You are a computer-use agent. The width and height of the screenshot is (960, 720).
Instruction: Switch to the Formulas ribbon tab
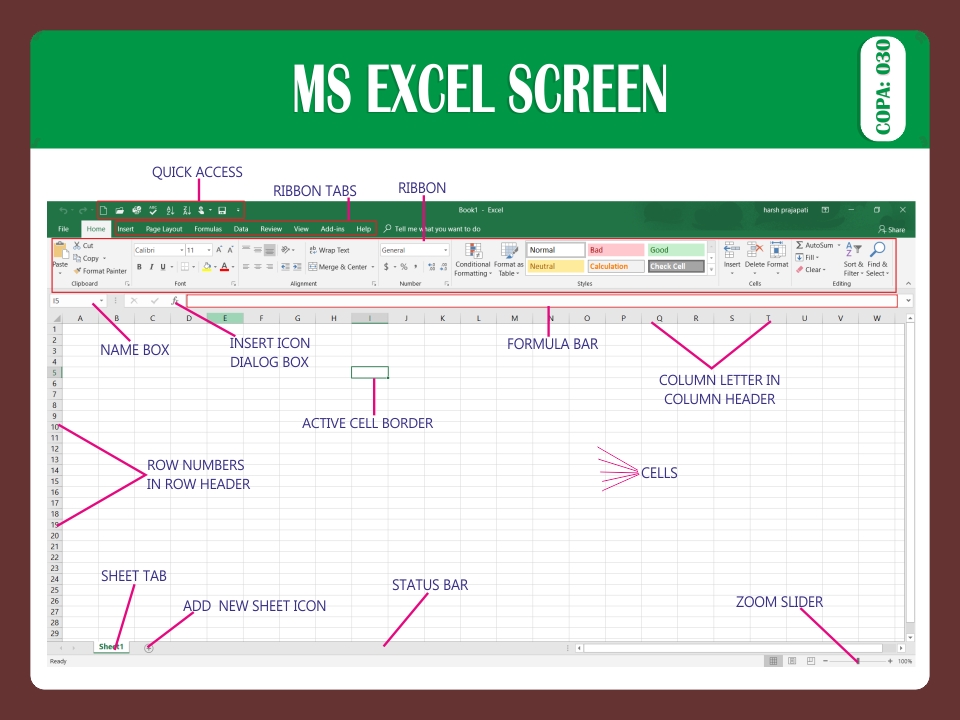(207, 229)
